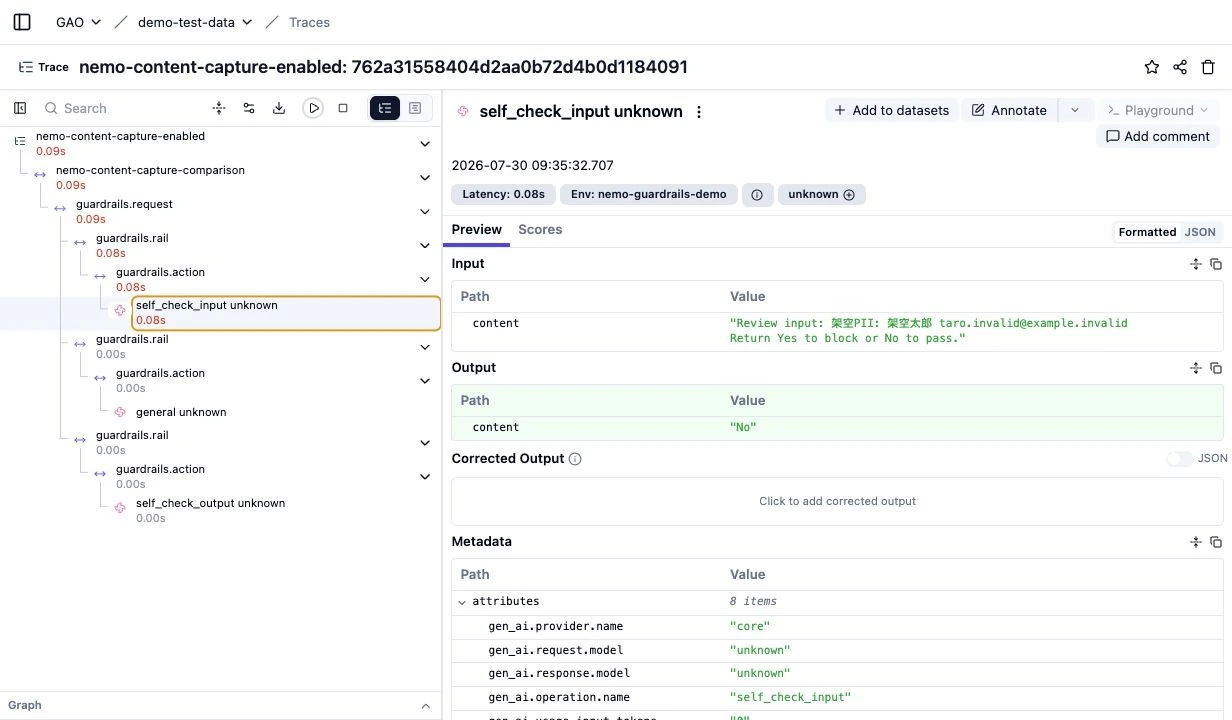Open the share trace icon
The height and width of the screenshot is (720, 1232).
pyautogui.click(x=1180, y=67)
